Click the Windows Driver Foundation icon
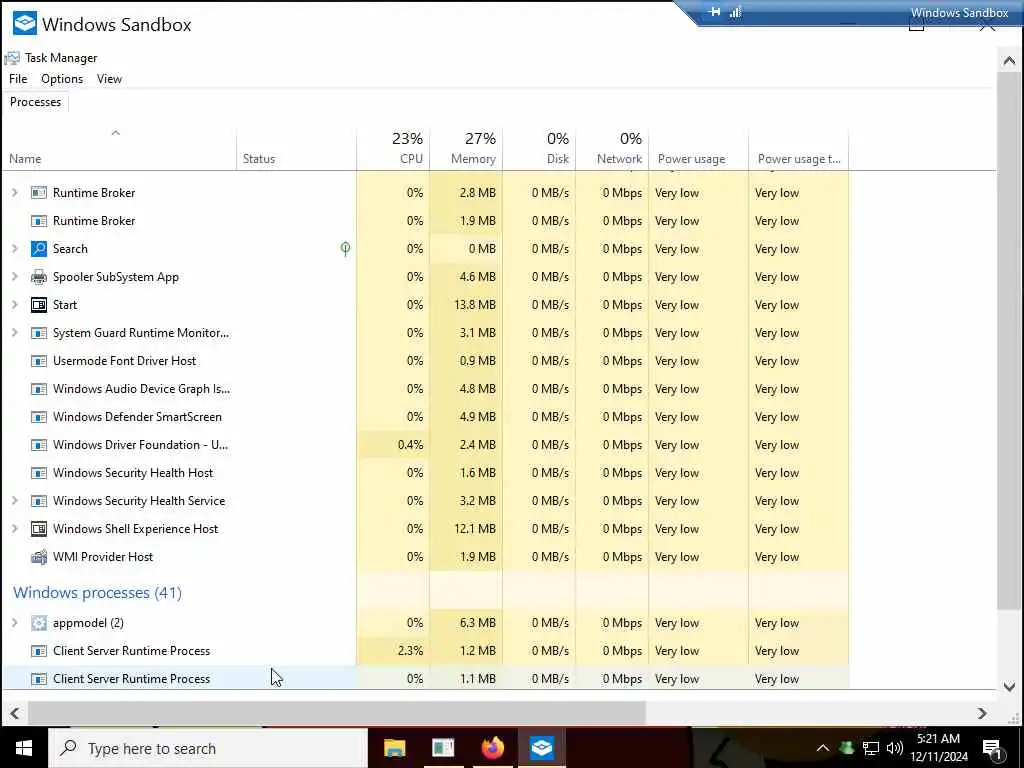 coord(39,445)
